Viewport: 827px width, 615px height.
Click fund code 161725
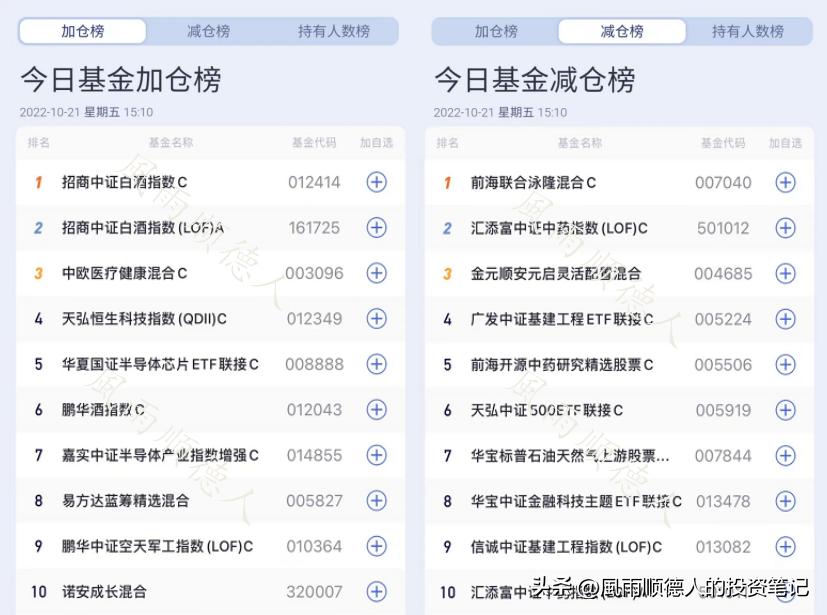coord(314,228)
